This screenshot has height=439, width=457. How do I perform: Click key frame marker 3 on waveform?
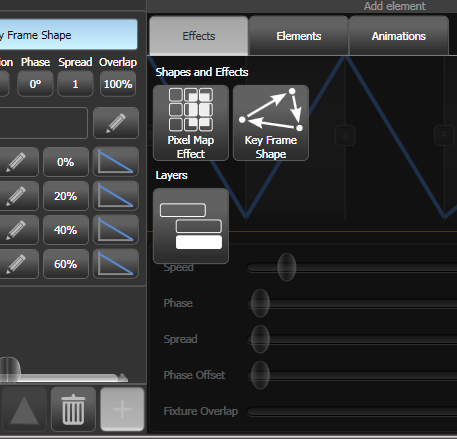click(x=345, y=135)
